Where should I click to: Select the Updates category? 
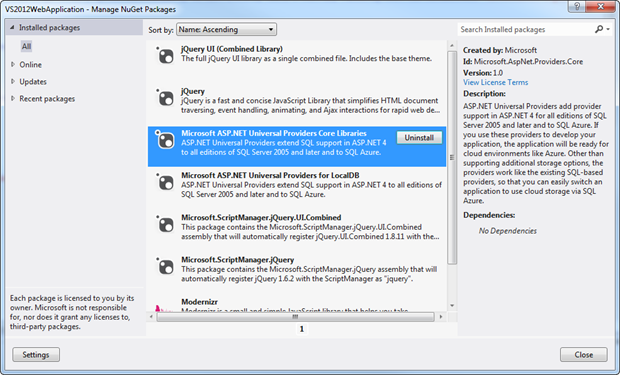33,81
